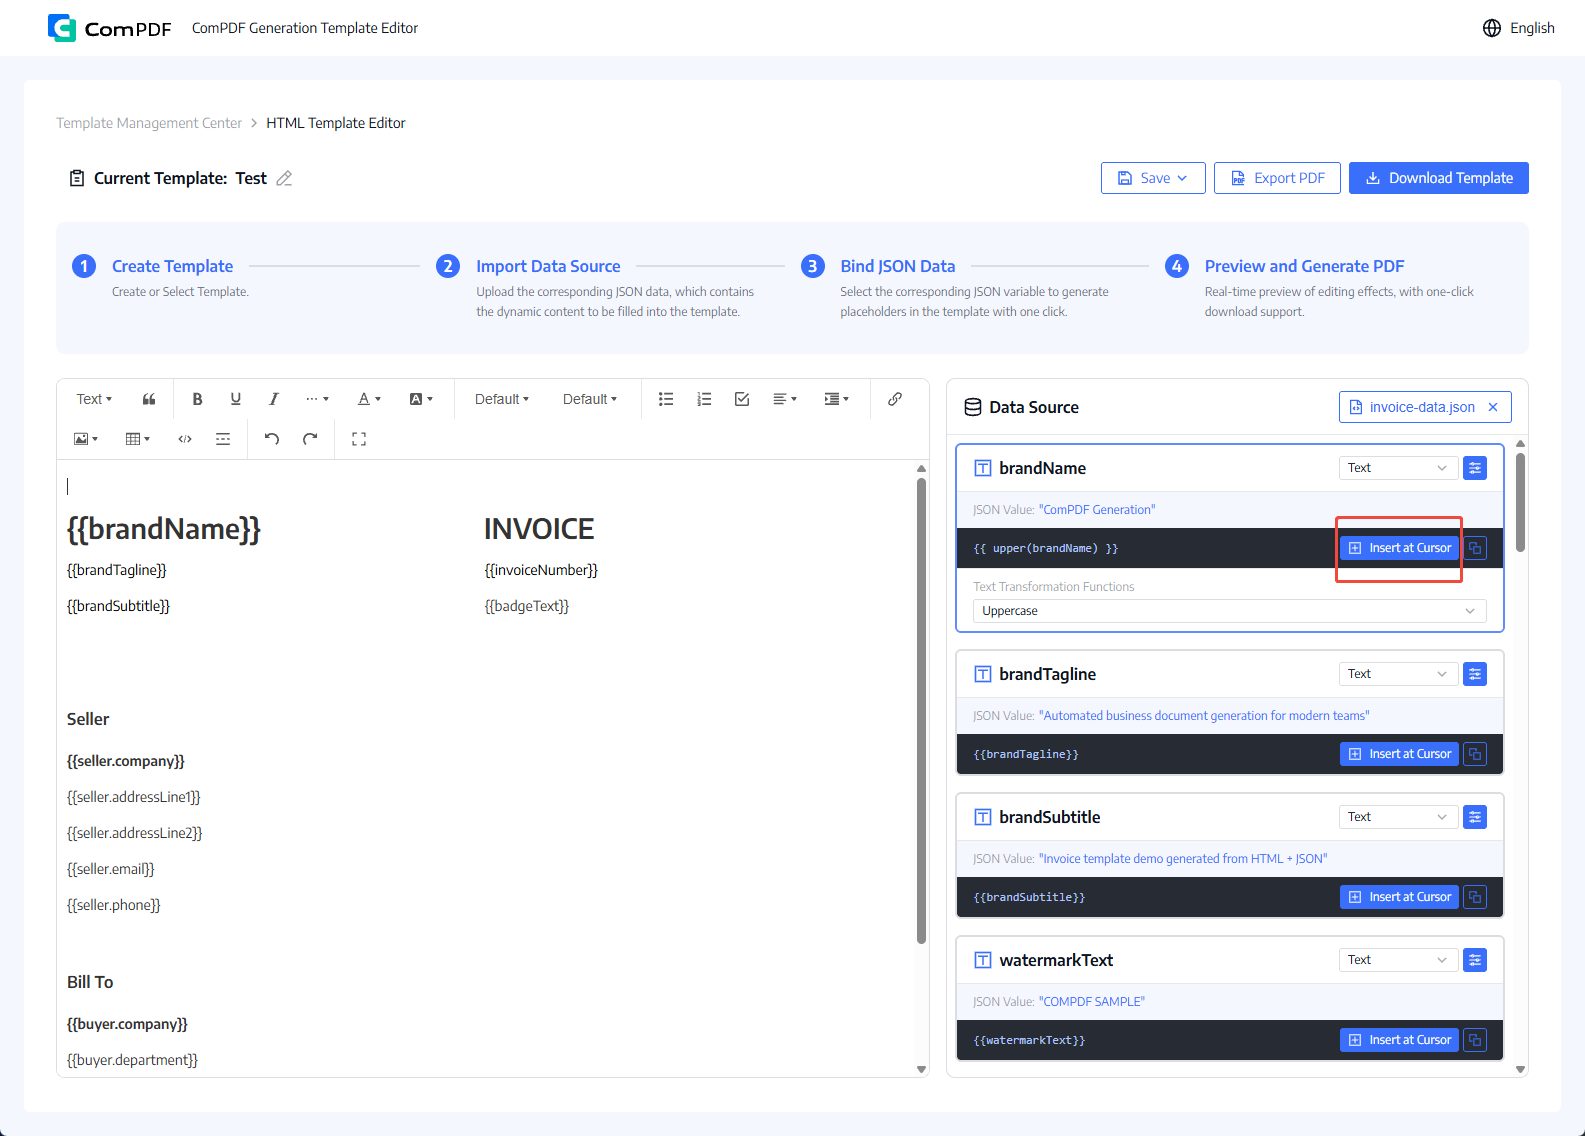The width and height of the screenshot is (1585, 1136).
Task: Toggle bold formatting
Action: point(197,399)
